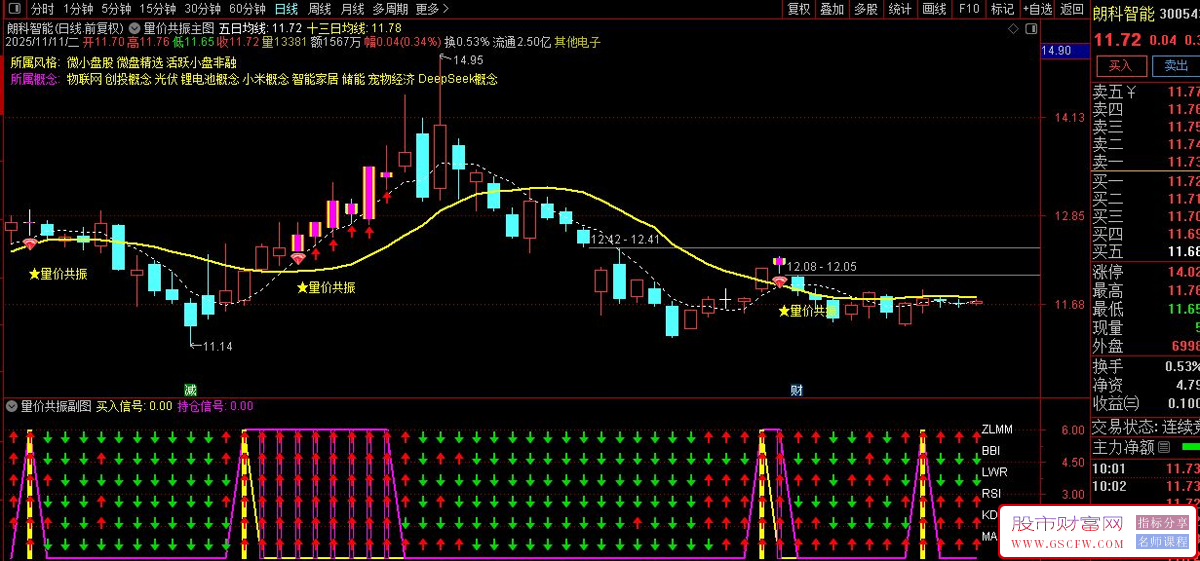Select the 月线 monthly chart tab
The image size is (1200, 561).
coord(353,9)
